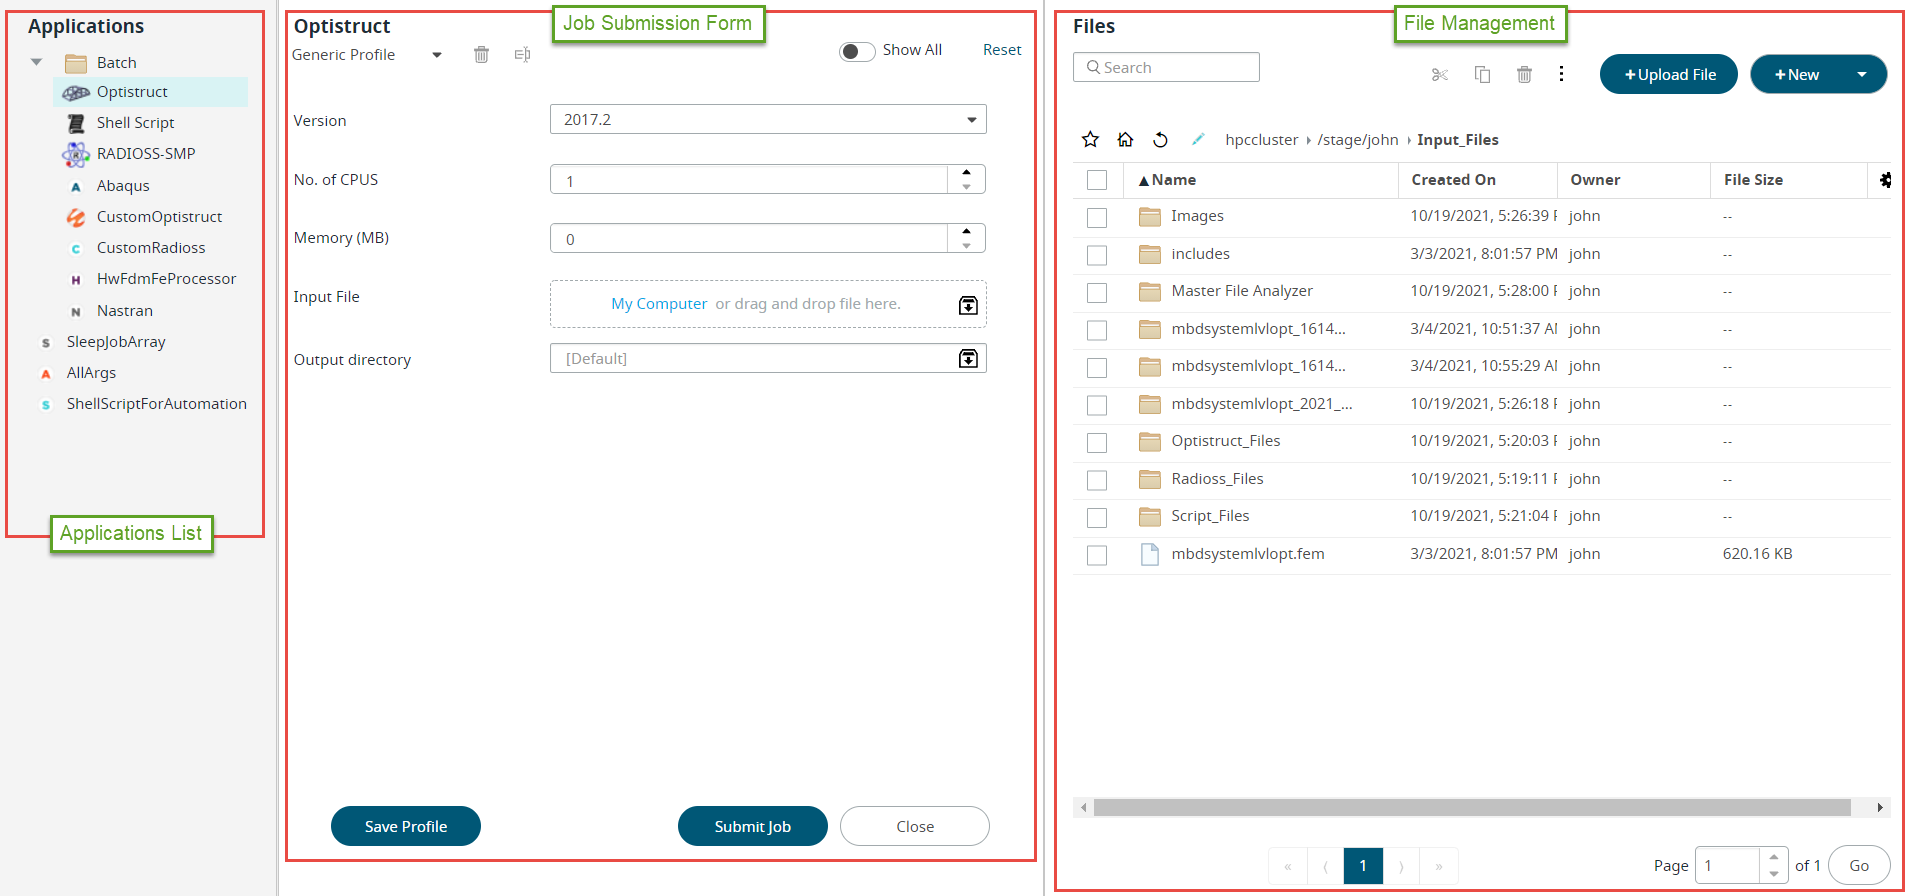Select page 1 in pagination
This screenshot has height=896, width=1915.
click(1363, 866)
